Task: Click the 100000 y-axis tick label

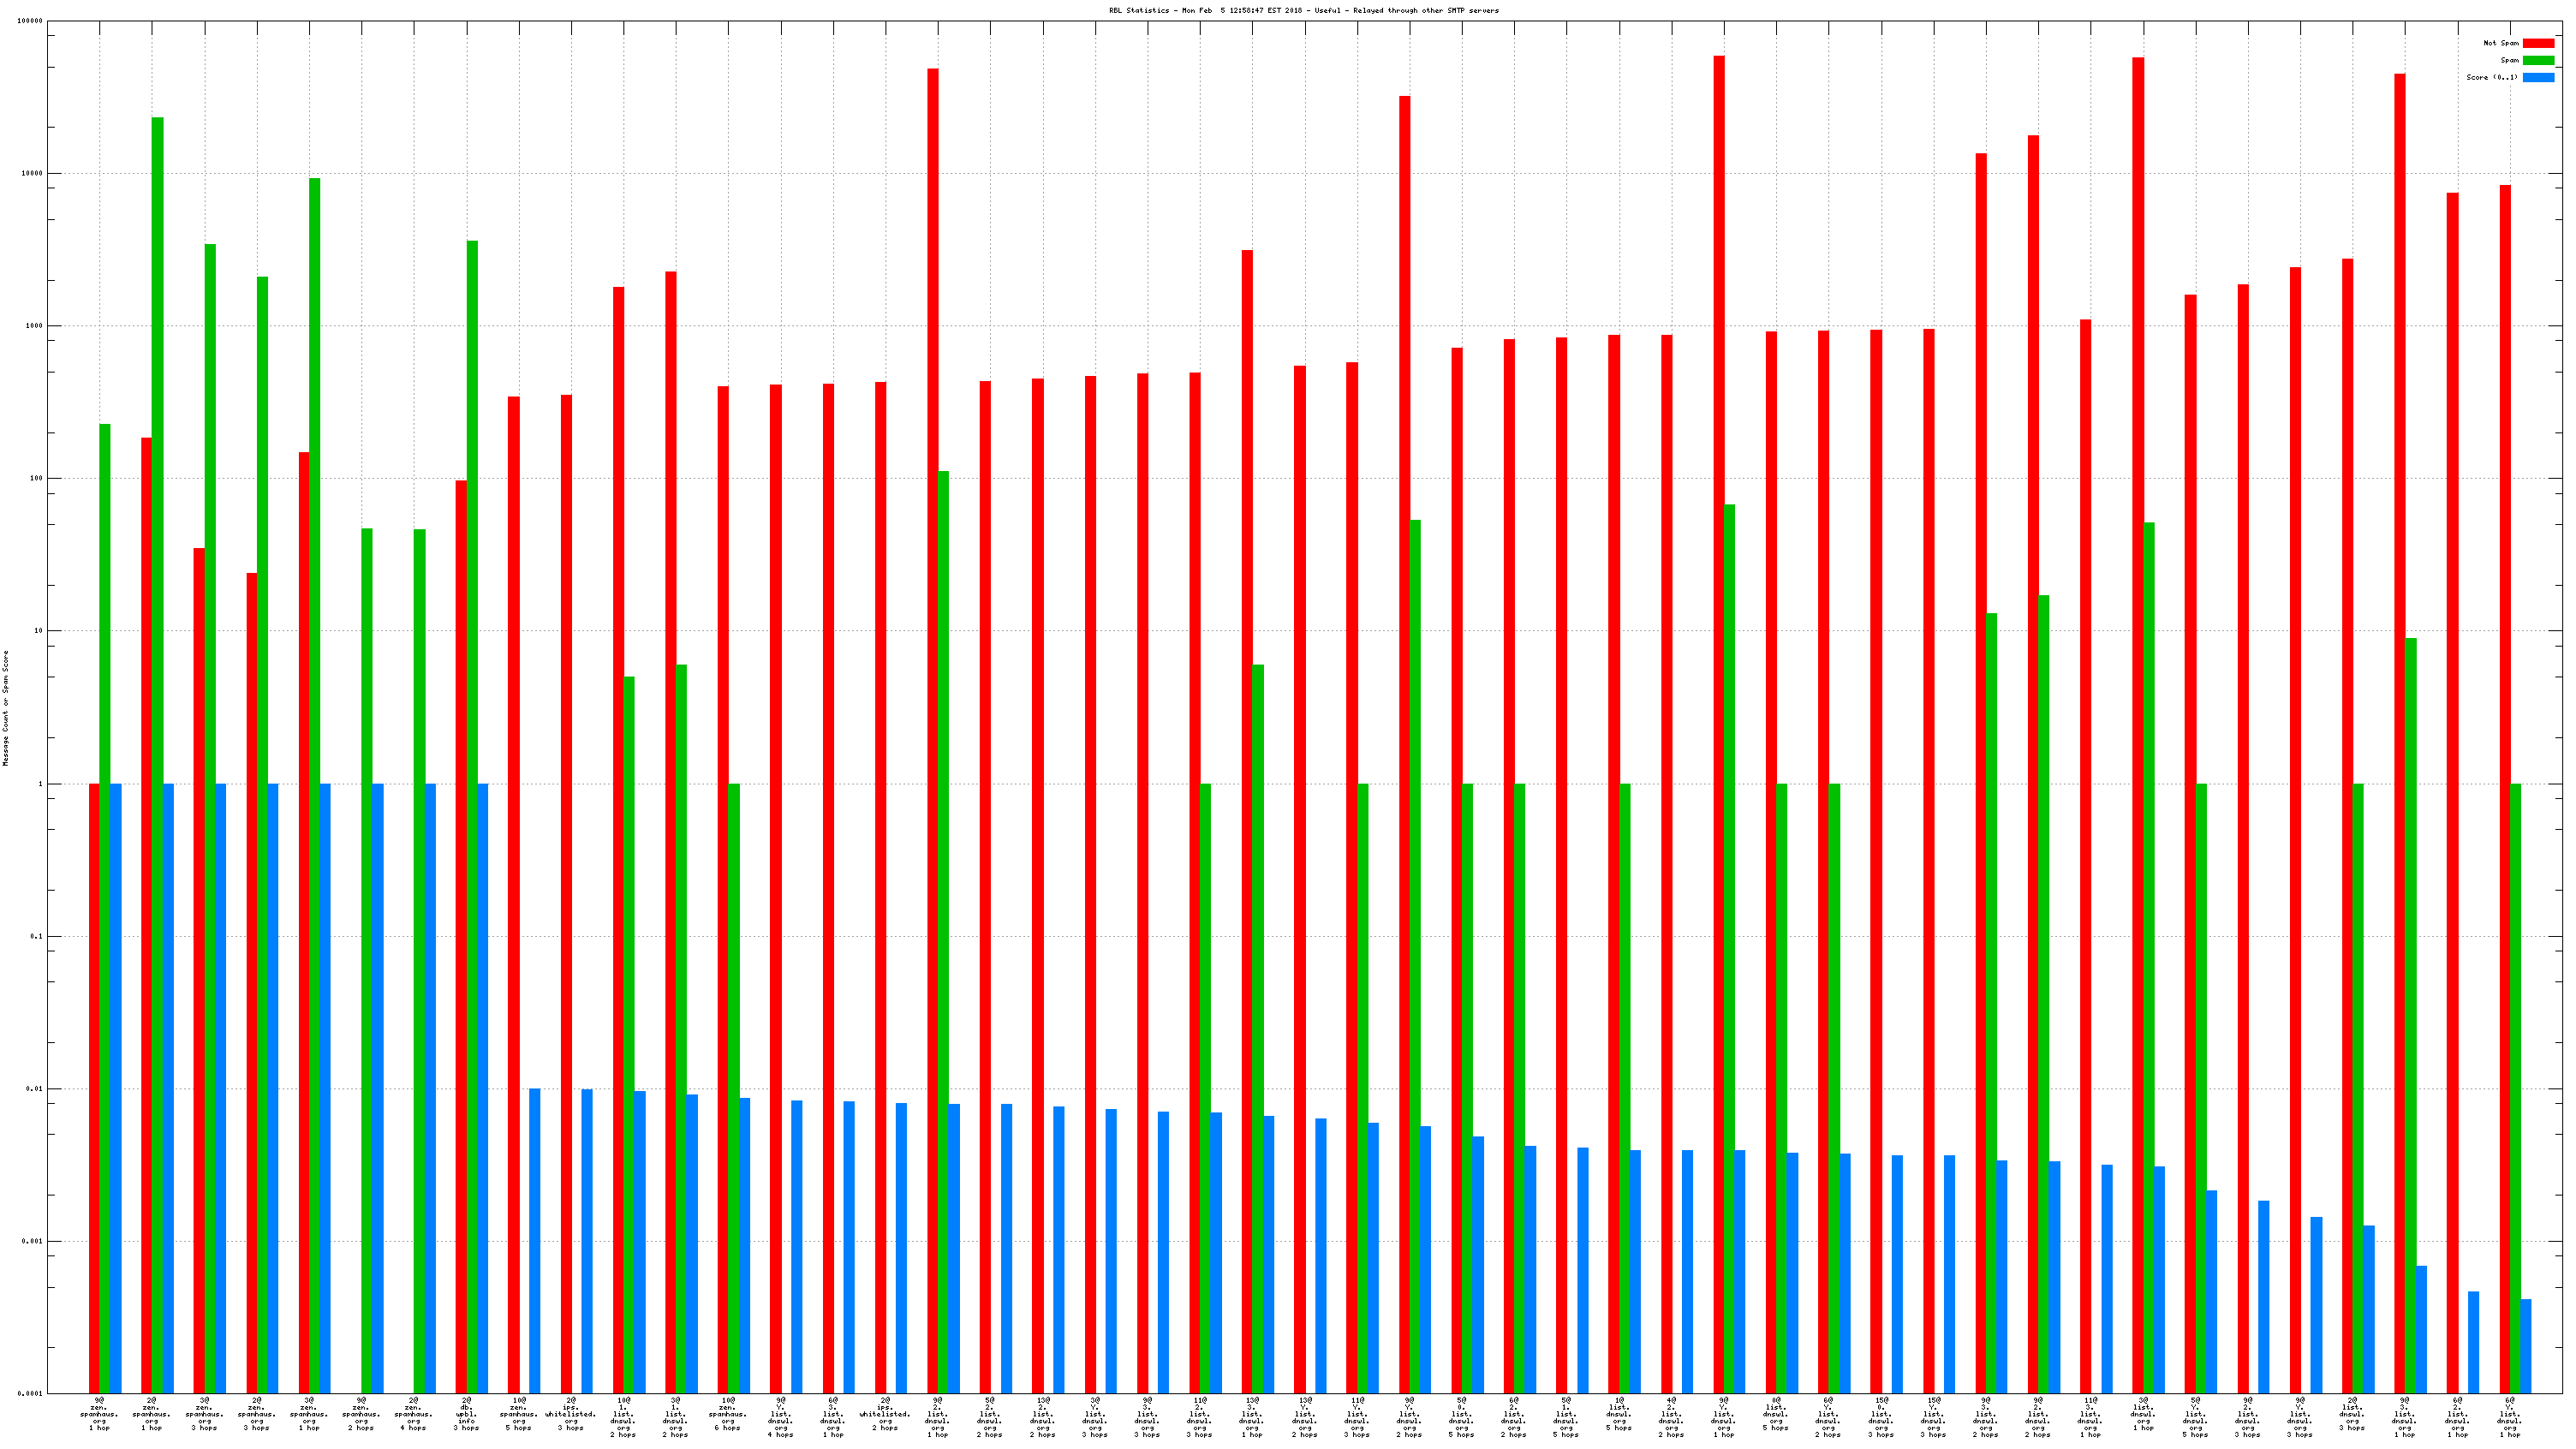Action: pos(30,21)
